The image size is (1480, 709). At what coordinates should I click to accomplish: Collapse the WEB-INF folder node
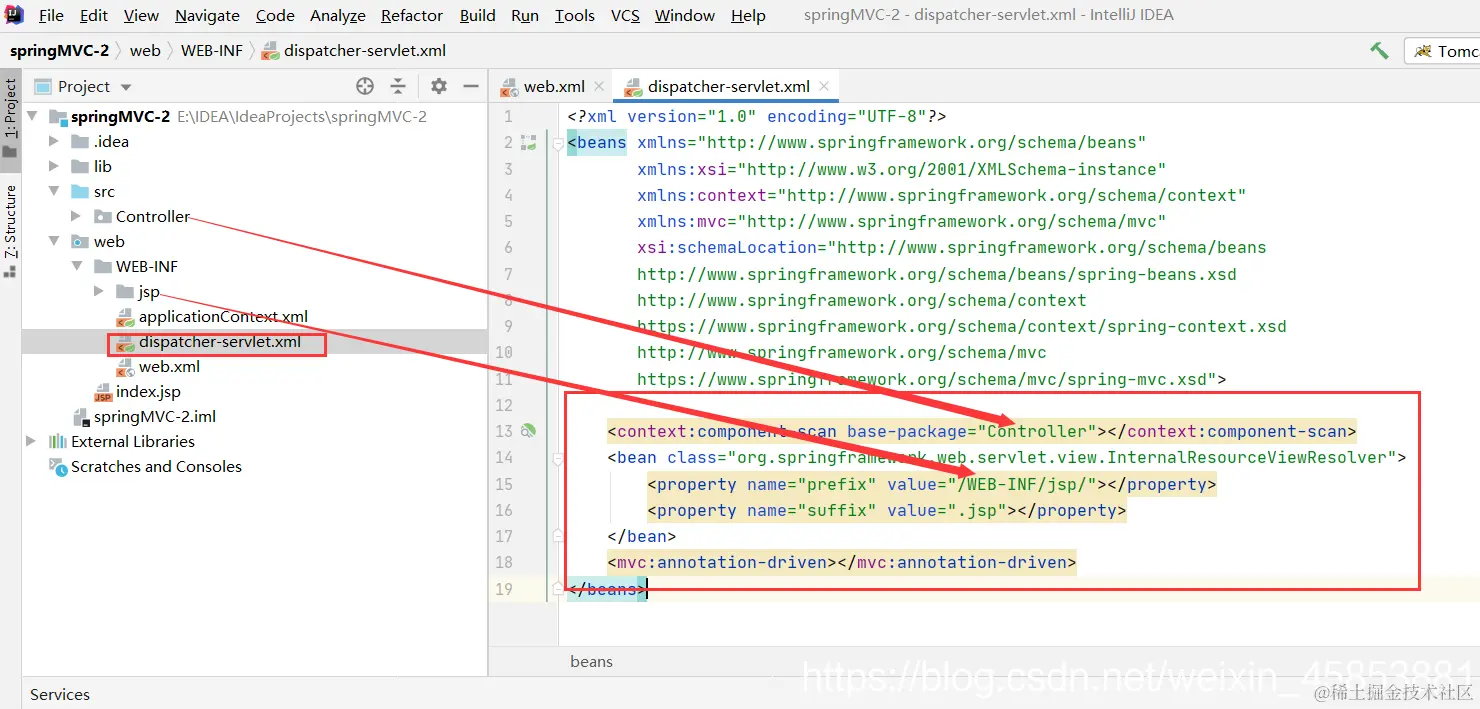pyautogui.click(x=76, y=266)
